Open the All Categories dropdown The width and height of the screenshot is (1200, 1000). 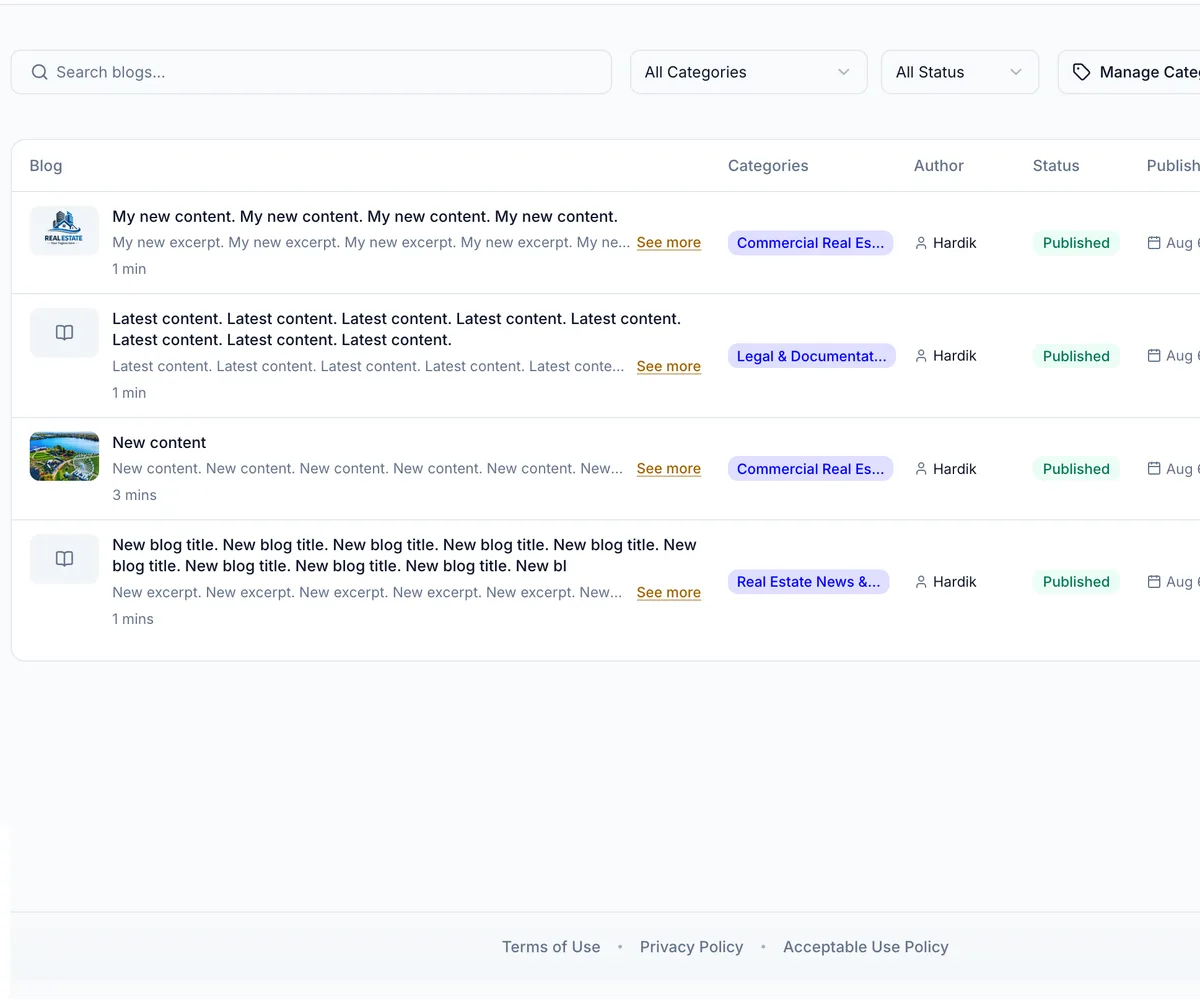(748, 72)
